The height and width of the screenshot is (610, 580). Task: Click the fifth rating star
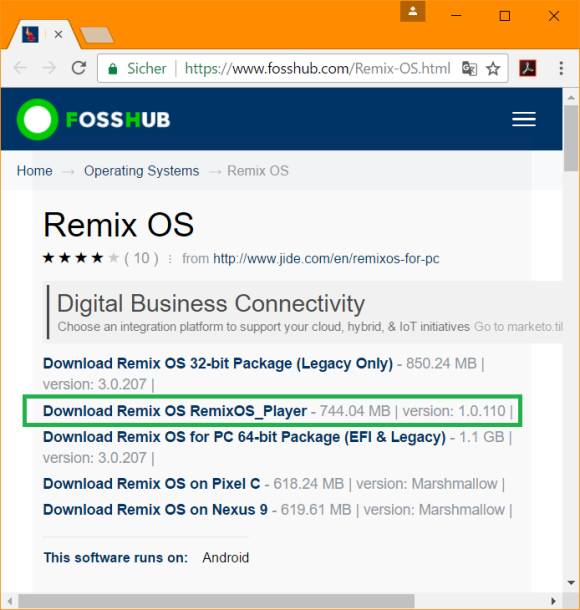[113, 258]
